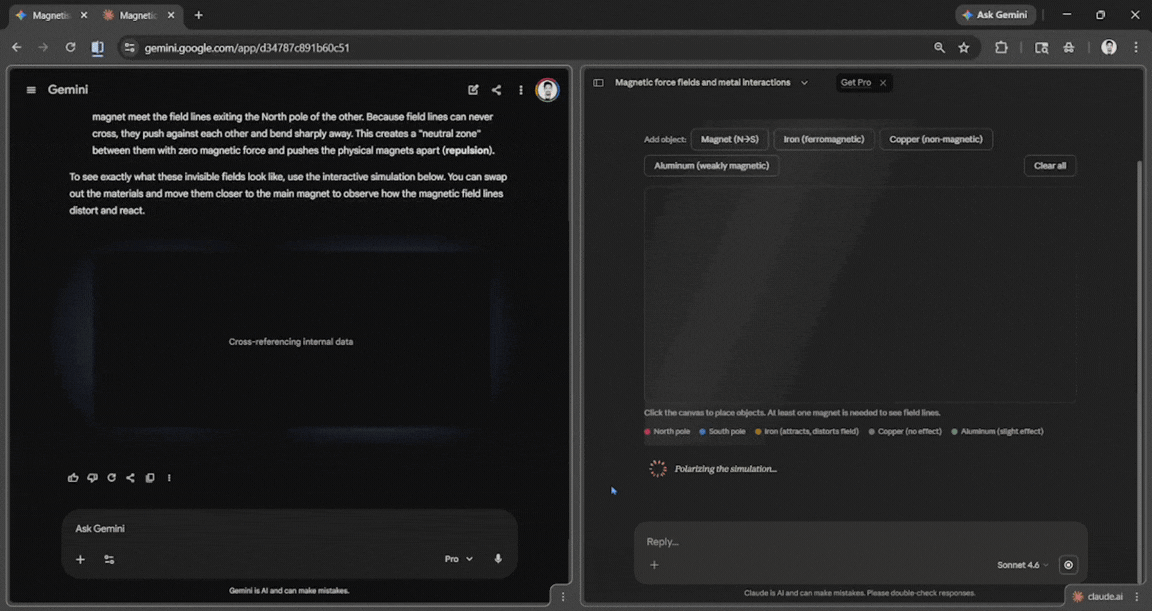
Task: Open Gemini tools settings icon
Action: 109,559
